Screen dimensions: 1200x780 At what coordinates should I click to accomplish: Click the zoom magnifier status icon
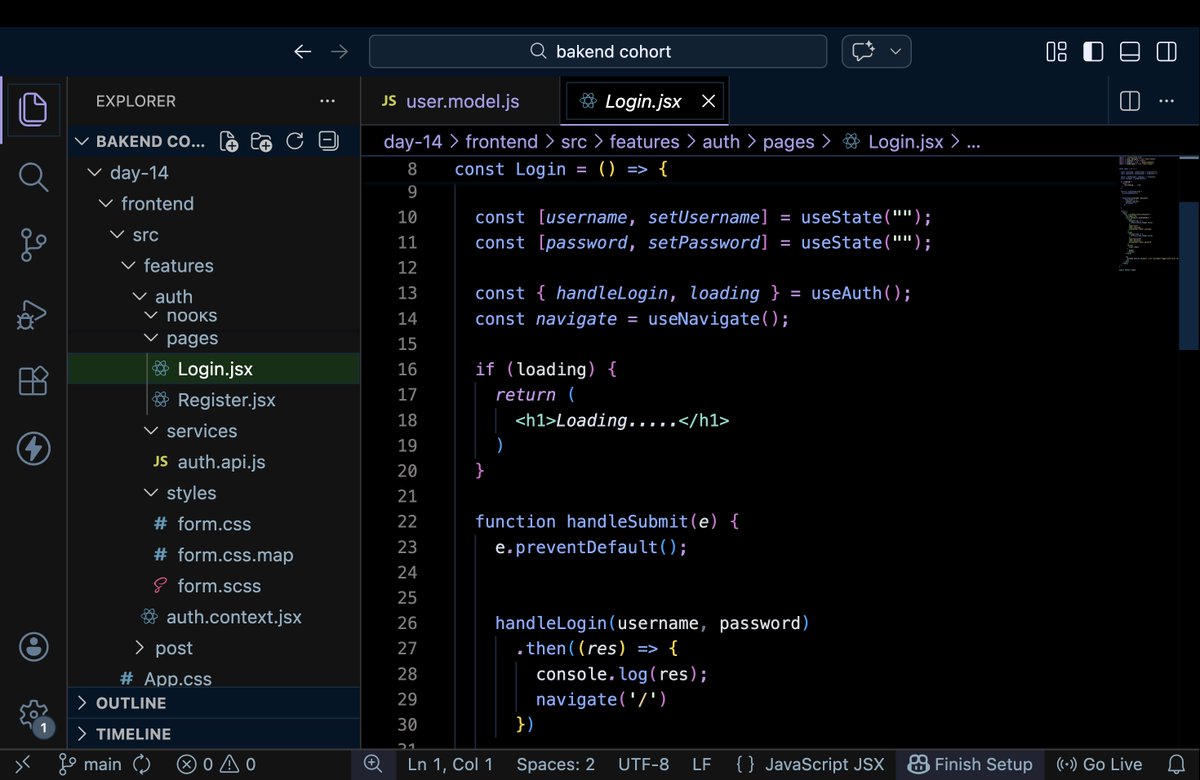373,764
